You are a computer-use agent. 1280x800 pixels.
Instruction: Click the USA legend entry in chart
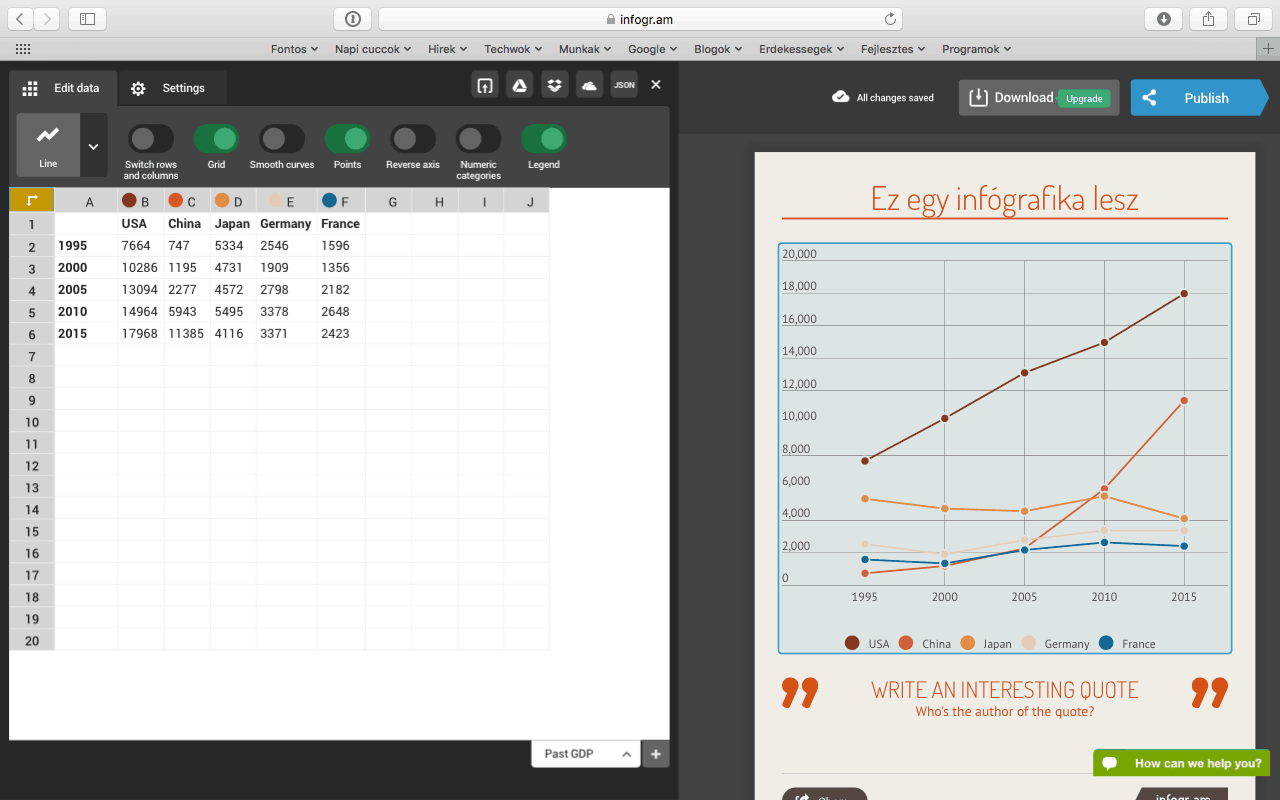click(x=867, y=644)
